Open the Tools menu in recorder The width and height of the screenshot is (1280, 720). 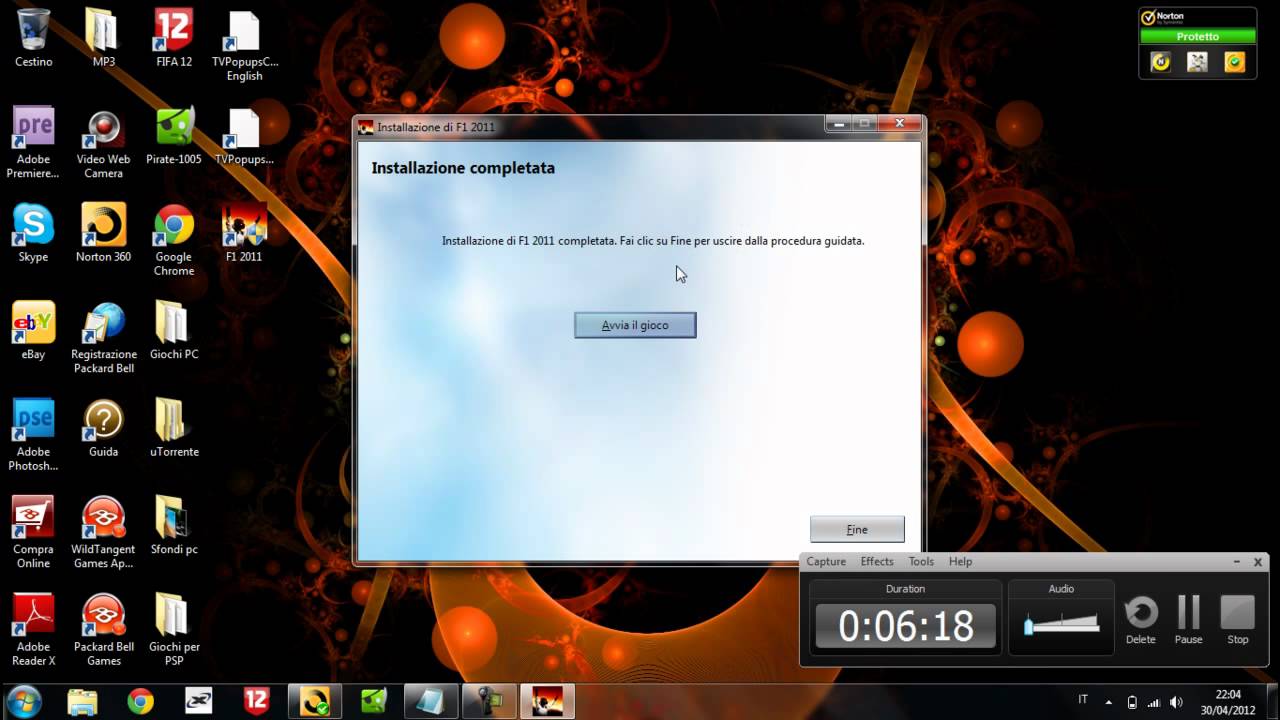coord(921,562)
